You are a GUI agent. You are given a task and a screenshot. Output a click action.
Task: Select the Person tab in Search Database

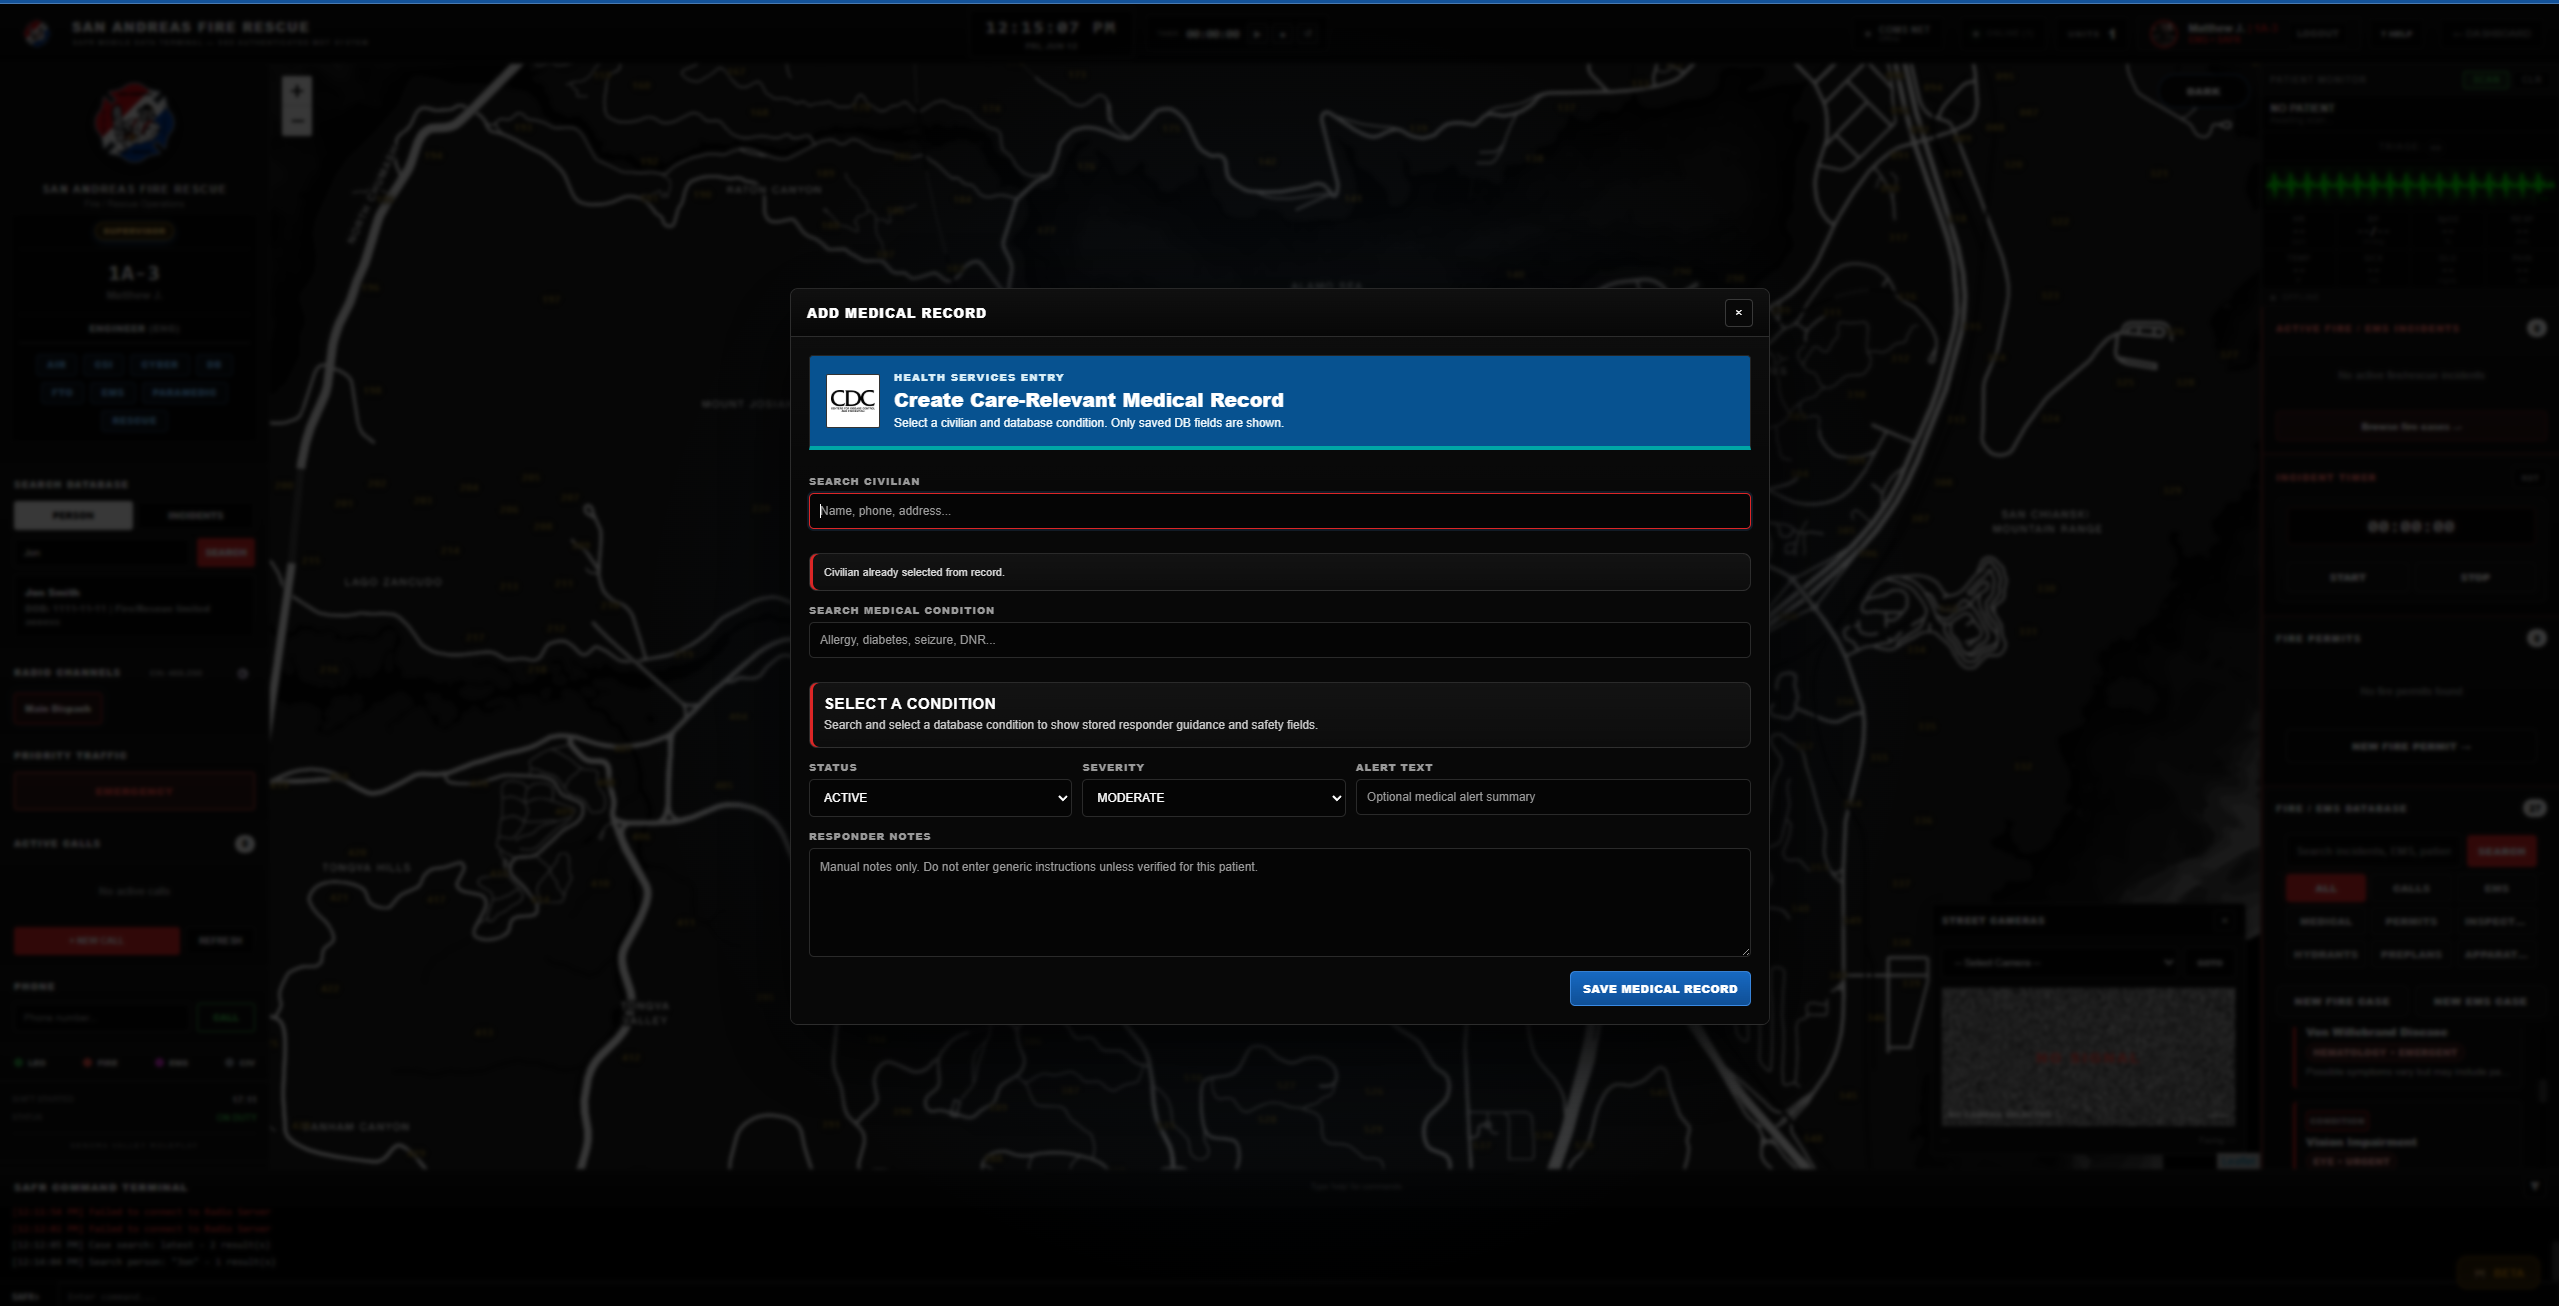tap(73, 515)
